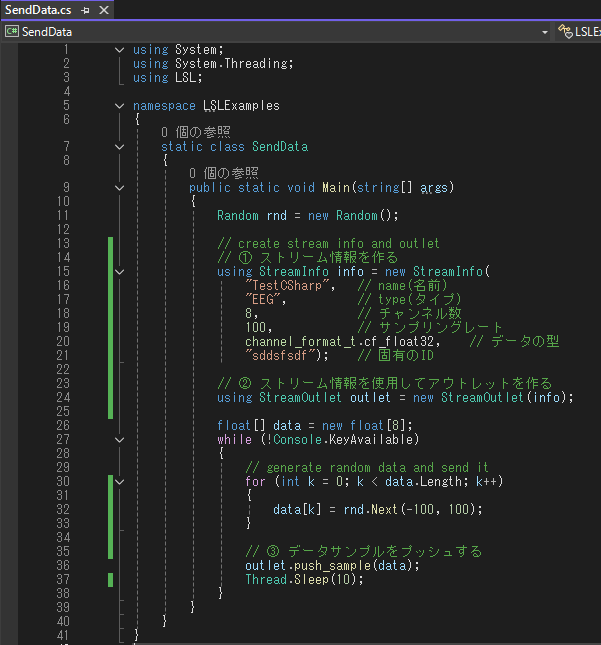This screenshot has width=601, height=645.
Task: Click float[] data declaration line
Action: [x=315, y=425]
